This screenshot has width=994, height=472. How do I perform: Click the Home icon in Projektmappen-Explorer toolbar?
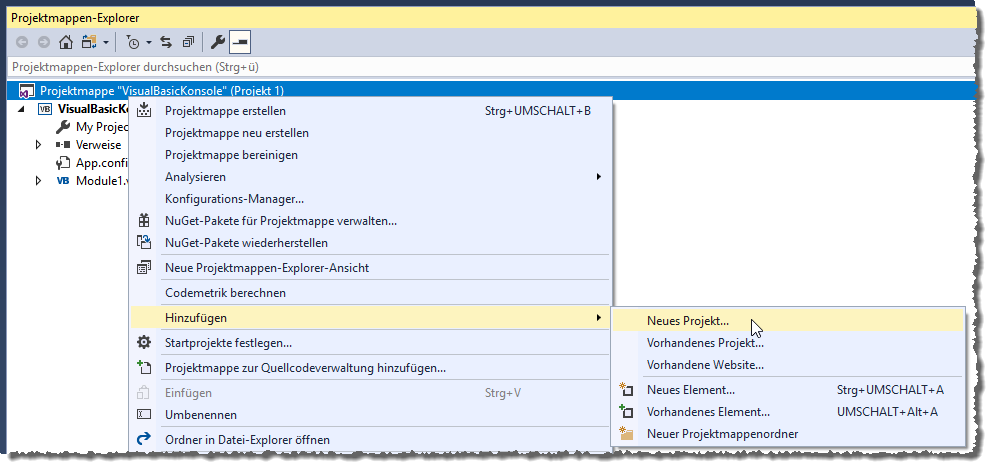65,42
